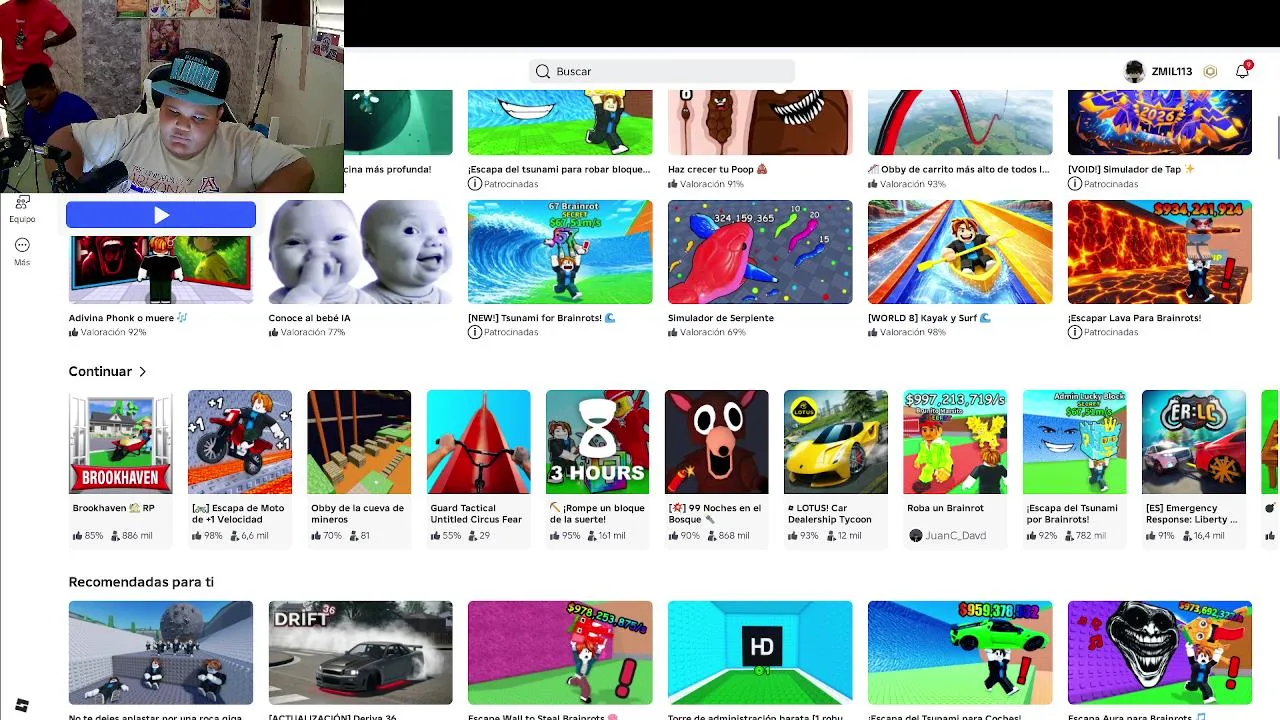Open Escapa del tsunami para robar bloques
The image size is (1280, 720).
coord(560,122)
